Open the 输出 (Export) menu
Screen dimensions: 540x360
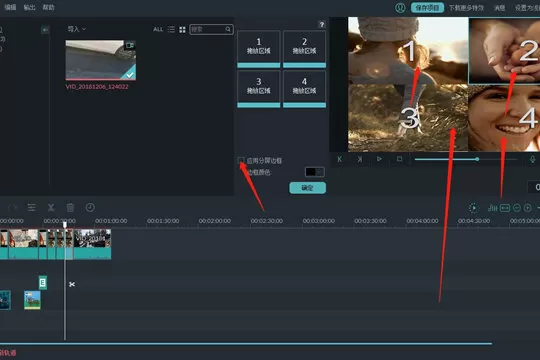point(29,7)
